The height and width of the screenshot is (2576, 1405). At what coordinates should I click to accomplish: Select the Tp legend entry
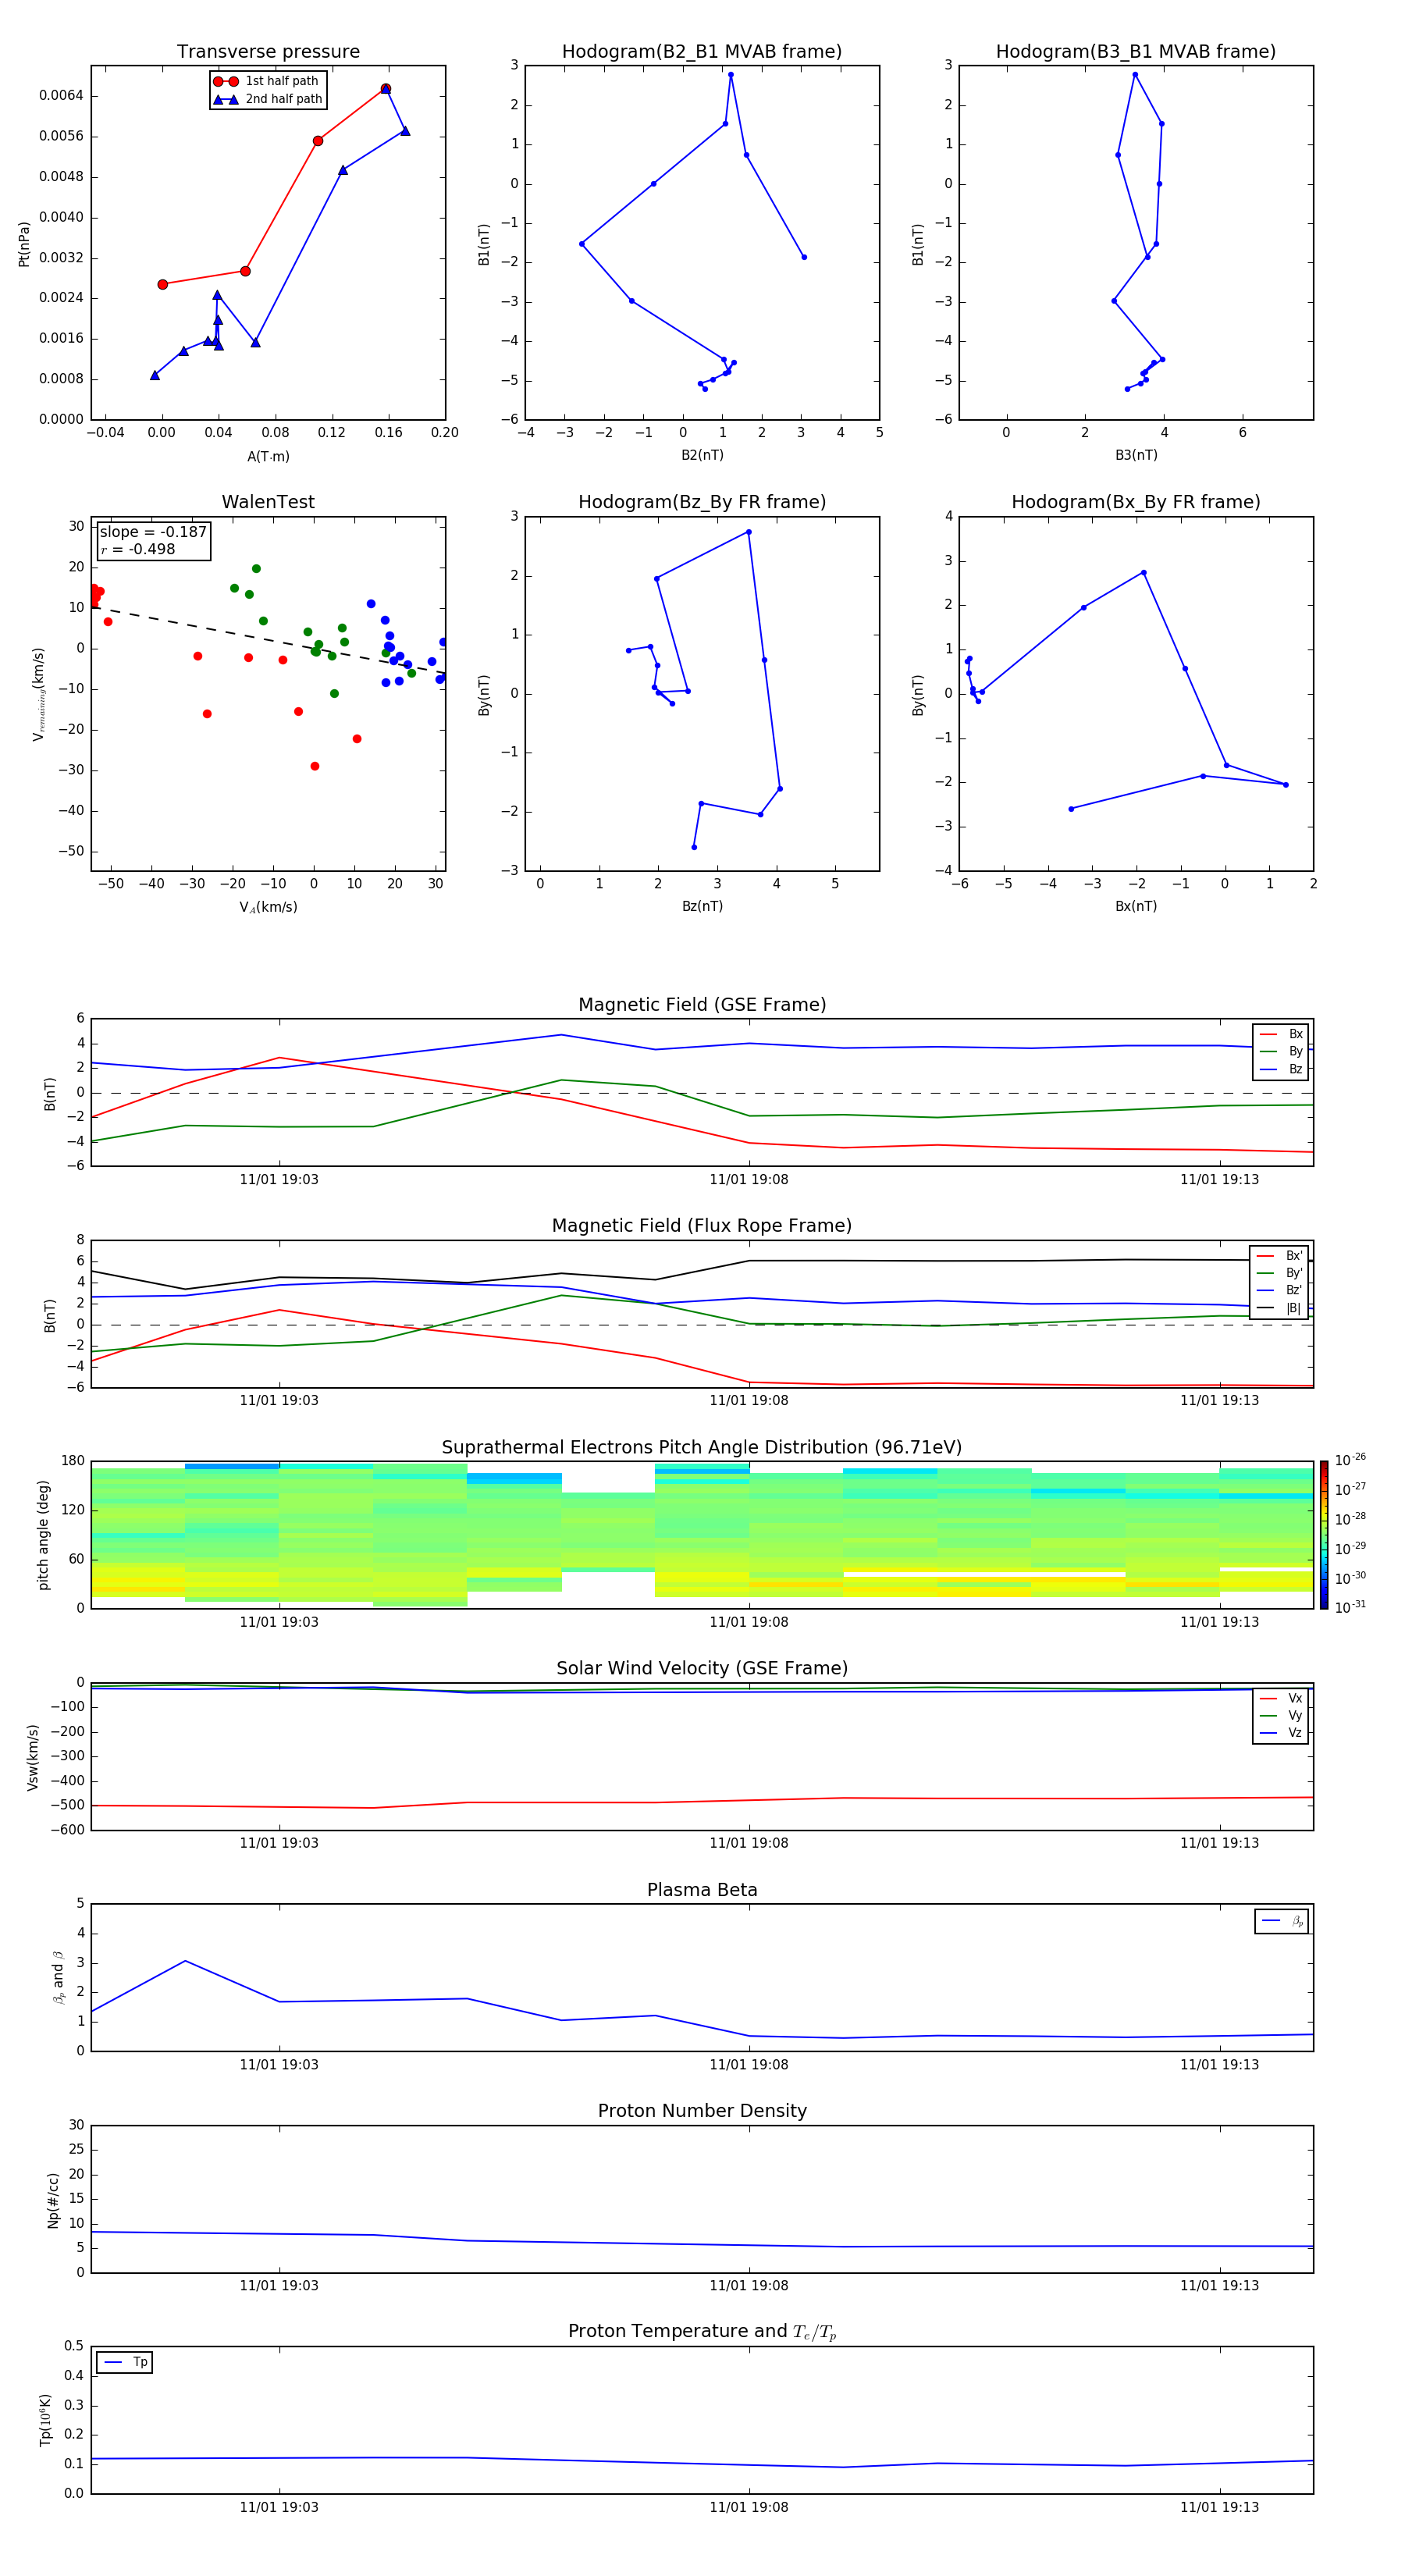tap(125, 2362)
